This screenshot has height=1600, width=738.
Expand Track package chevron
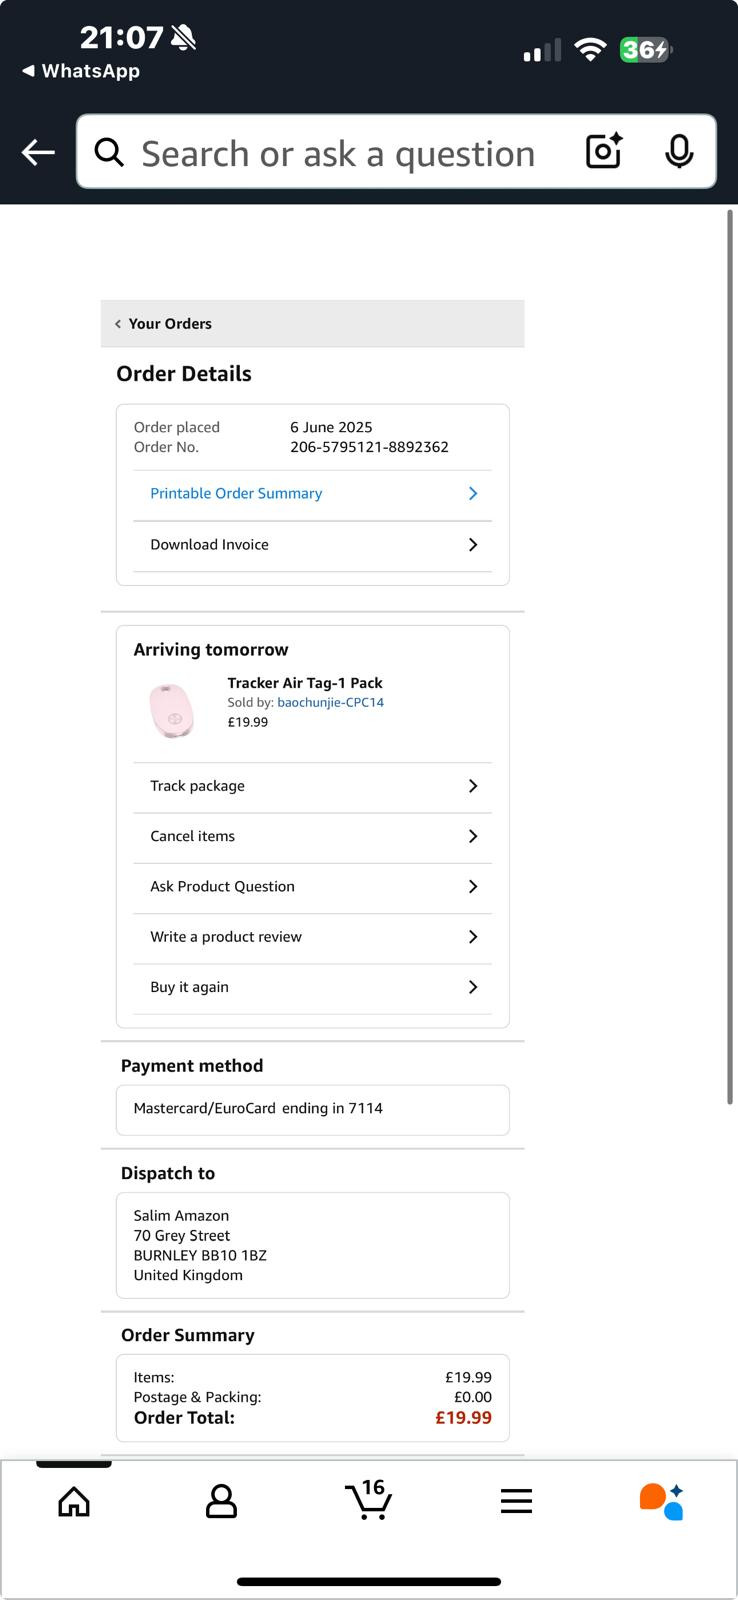pyautogui.click(x=473, y=786)
